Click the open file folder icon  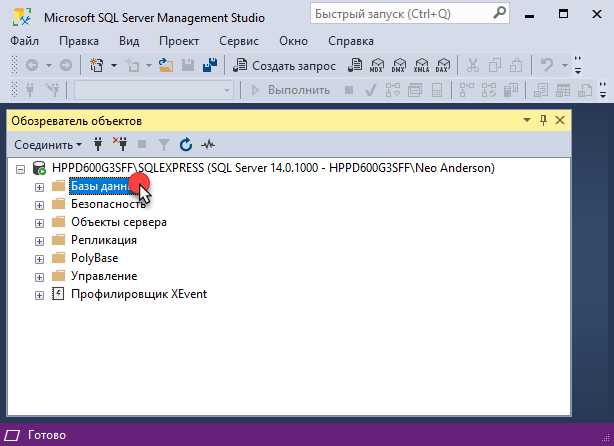(166, 65)
